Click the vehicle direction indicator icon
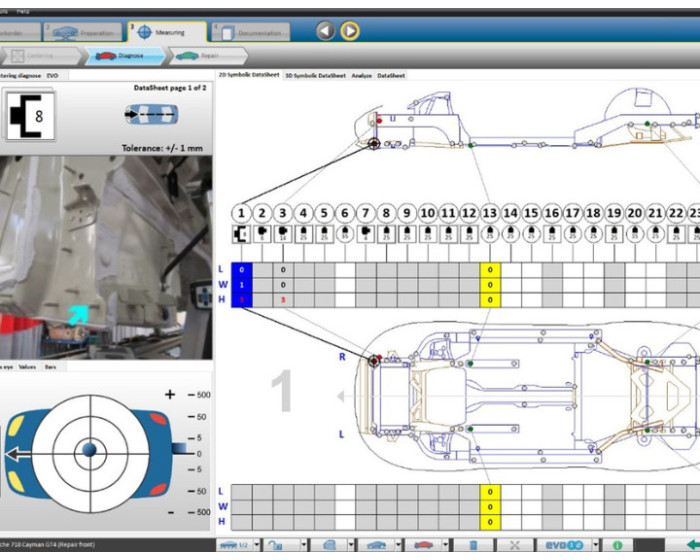The image size is (700, 560). pyautogui.click(x=151, y=115)
